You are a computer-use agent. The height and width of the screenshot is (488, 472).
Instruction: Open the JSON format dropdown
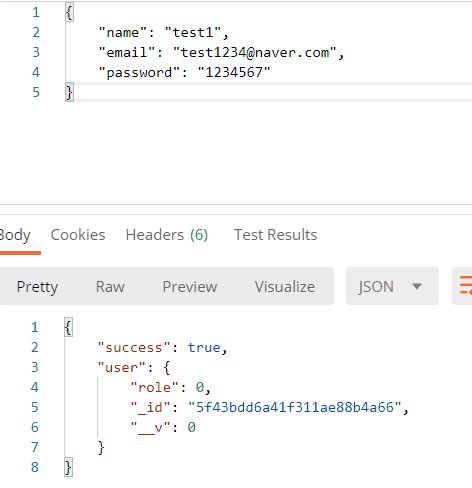click(392, 286)
